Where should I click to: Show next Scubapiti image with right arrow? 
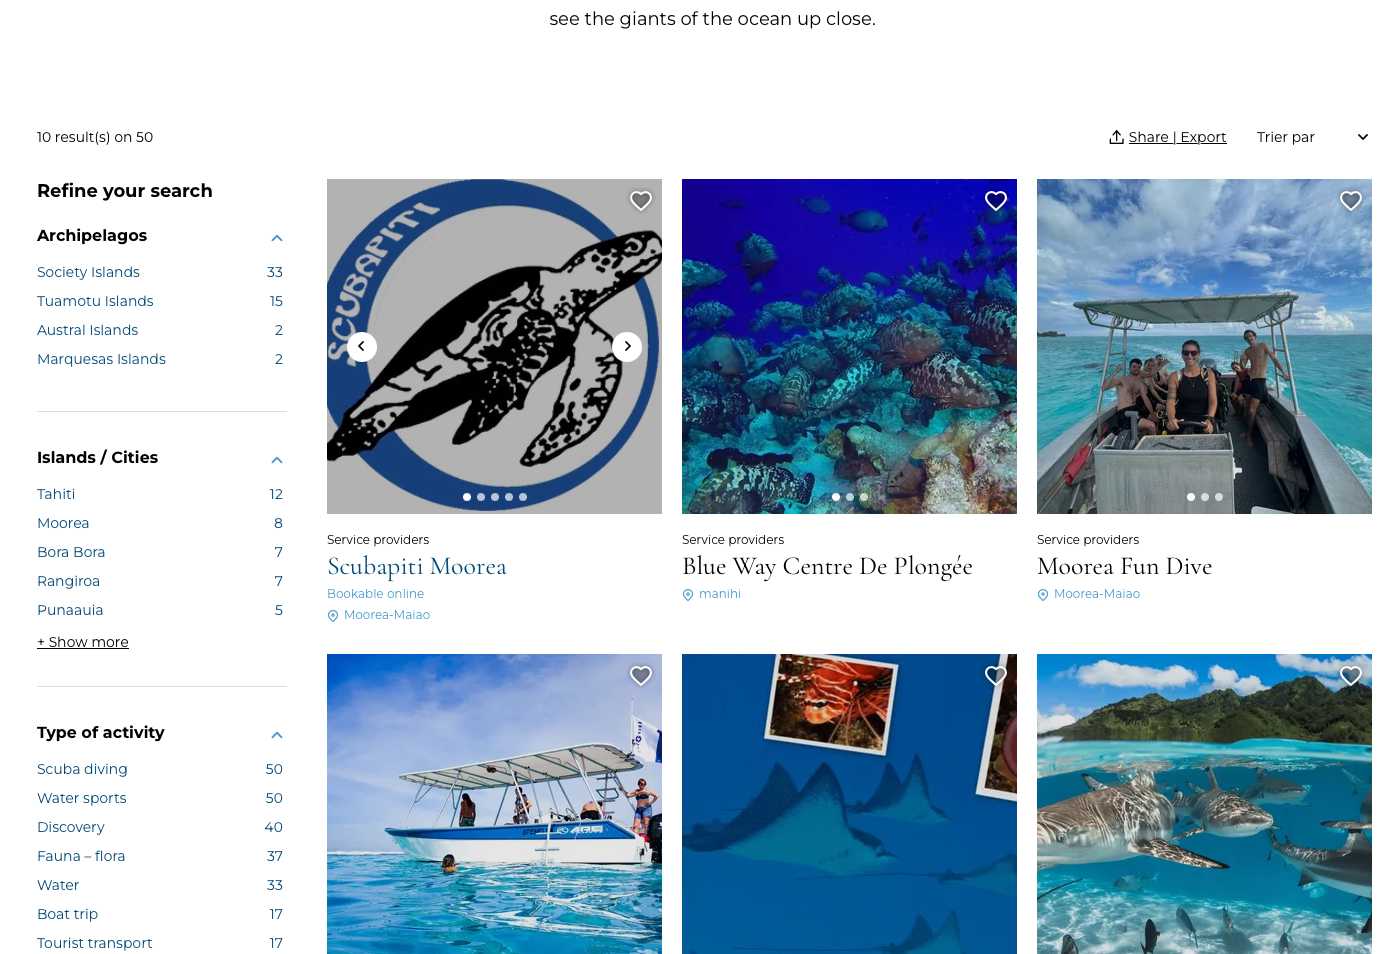pyautogui.click(x=627, y=346)
